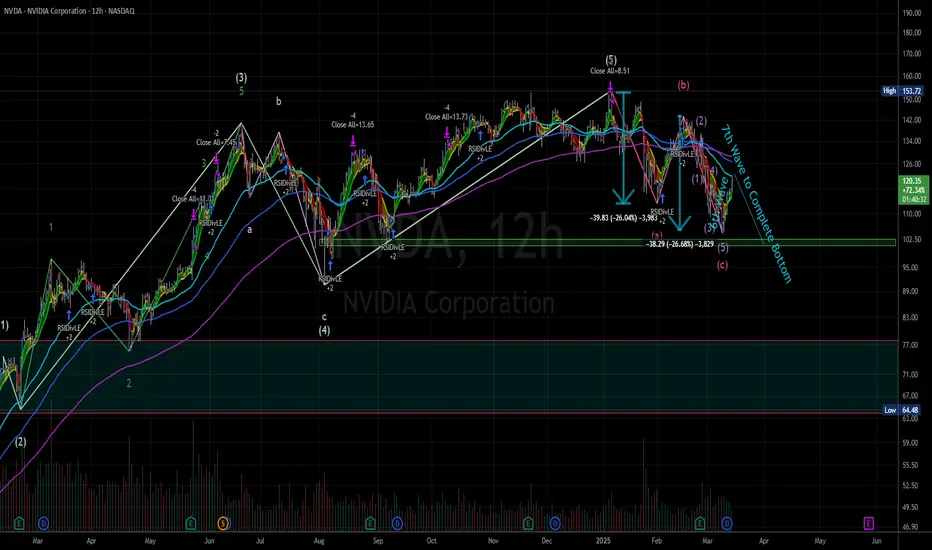Select magenta sell arrow under Close All=13.73
Image resolution: width=932 pixels, height=550 pixels.
(x=447, y=133)
